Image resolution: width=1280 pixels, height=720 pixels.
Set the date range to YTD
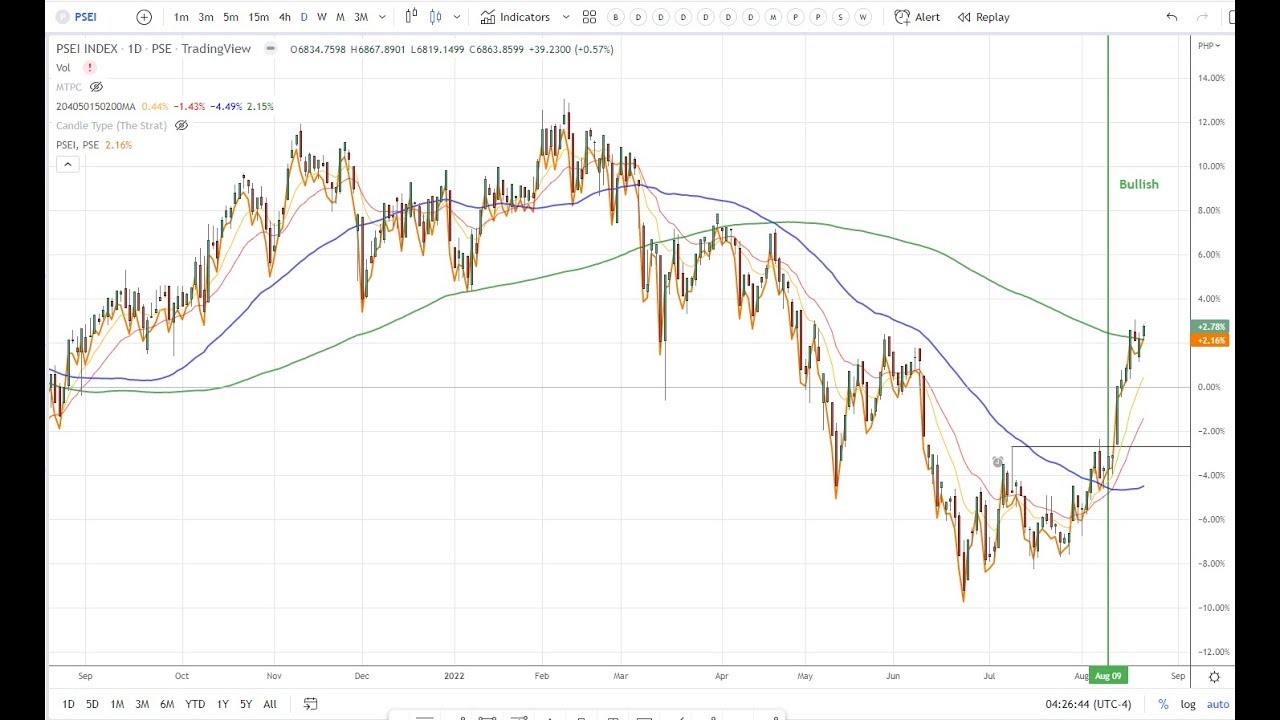click(195, 704)
